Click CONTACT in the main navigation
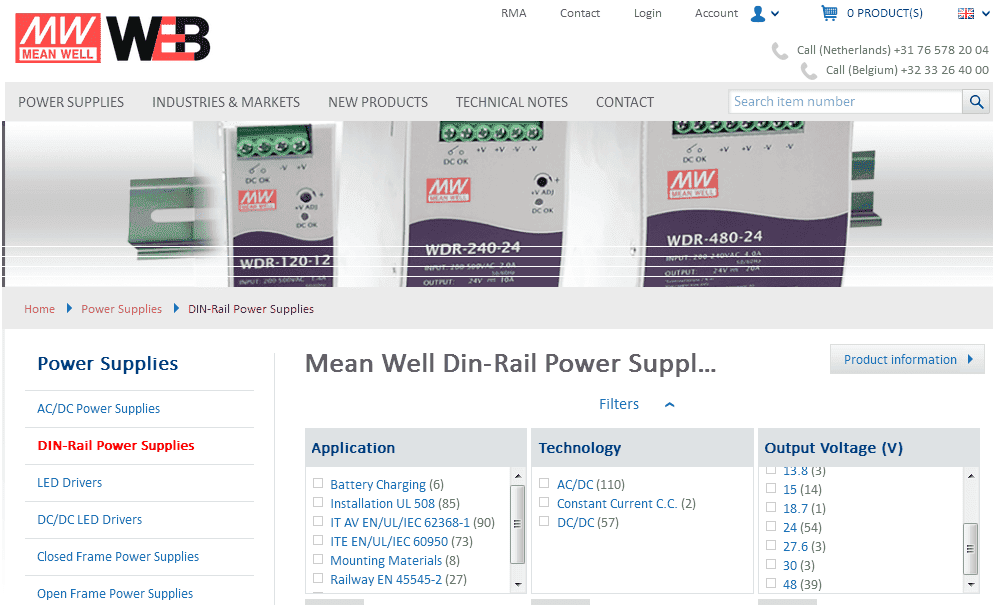This screenshot has height=607, width=995. 624,102
